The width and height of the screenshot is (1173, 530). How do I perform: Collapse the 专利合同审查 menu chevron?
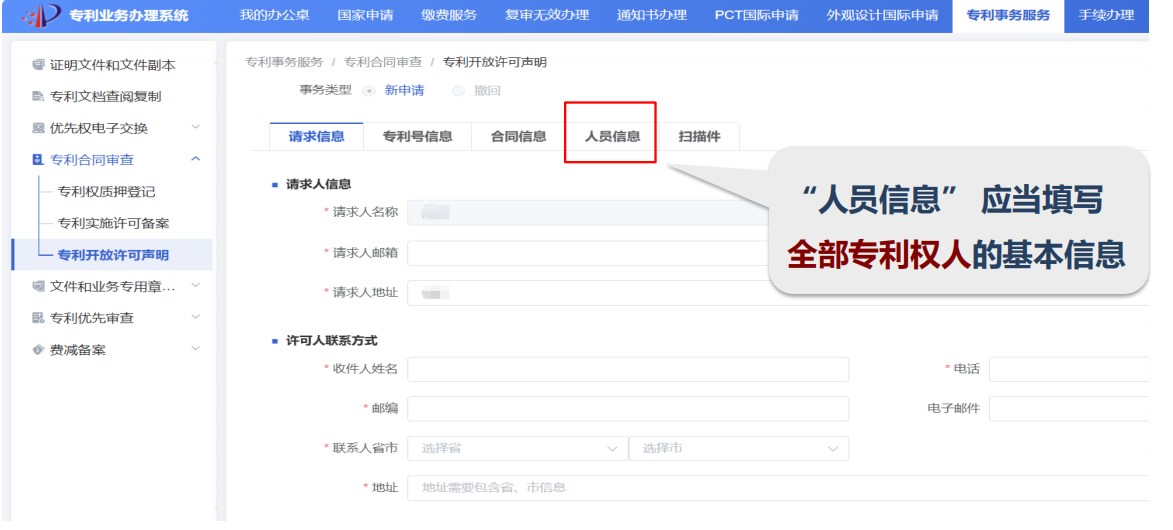[195, 160]
